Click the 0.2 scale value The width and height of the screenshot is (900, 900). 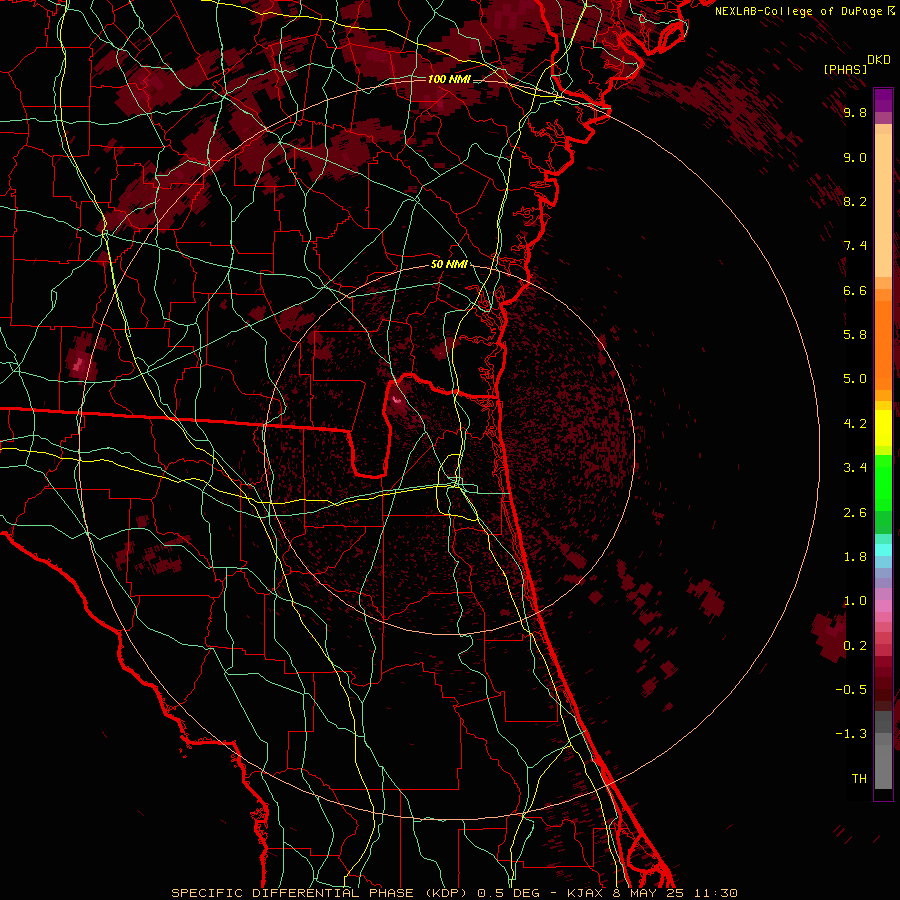tap(855, 646)
